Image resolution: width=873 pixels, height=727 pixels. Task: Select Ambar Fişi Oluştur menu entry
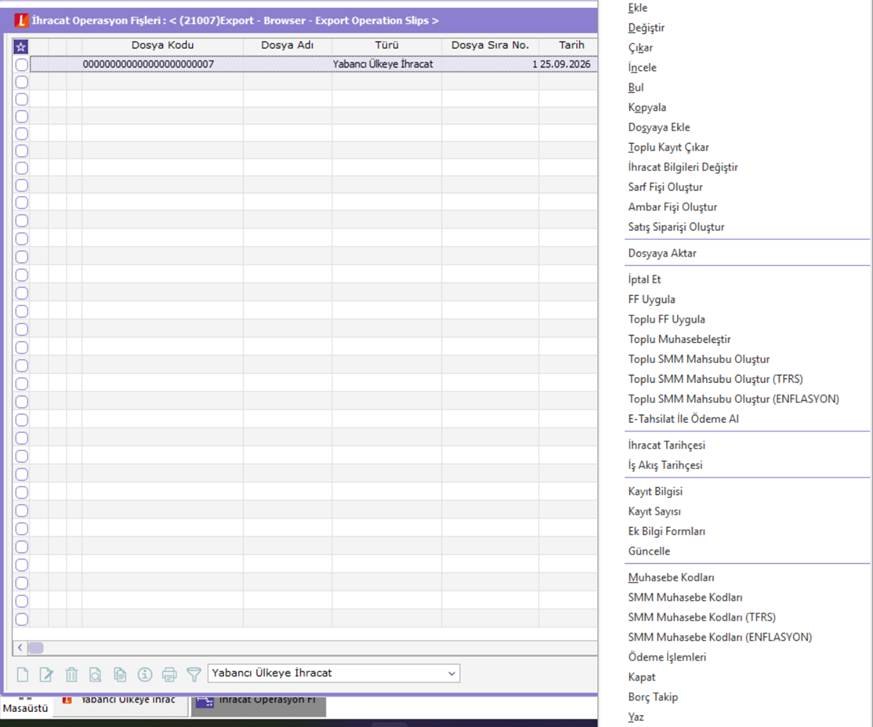tap(673, 207)
